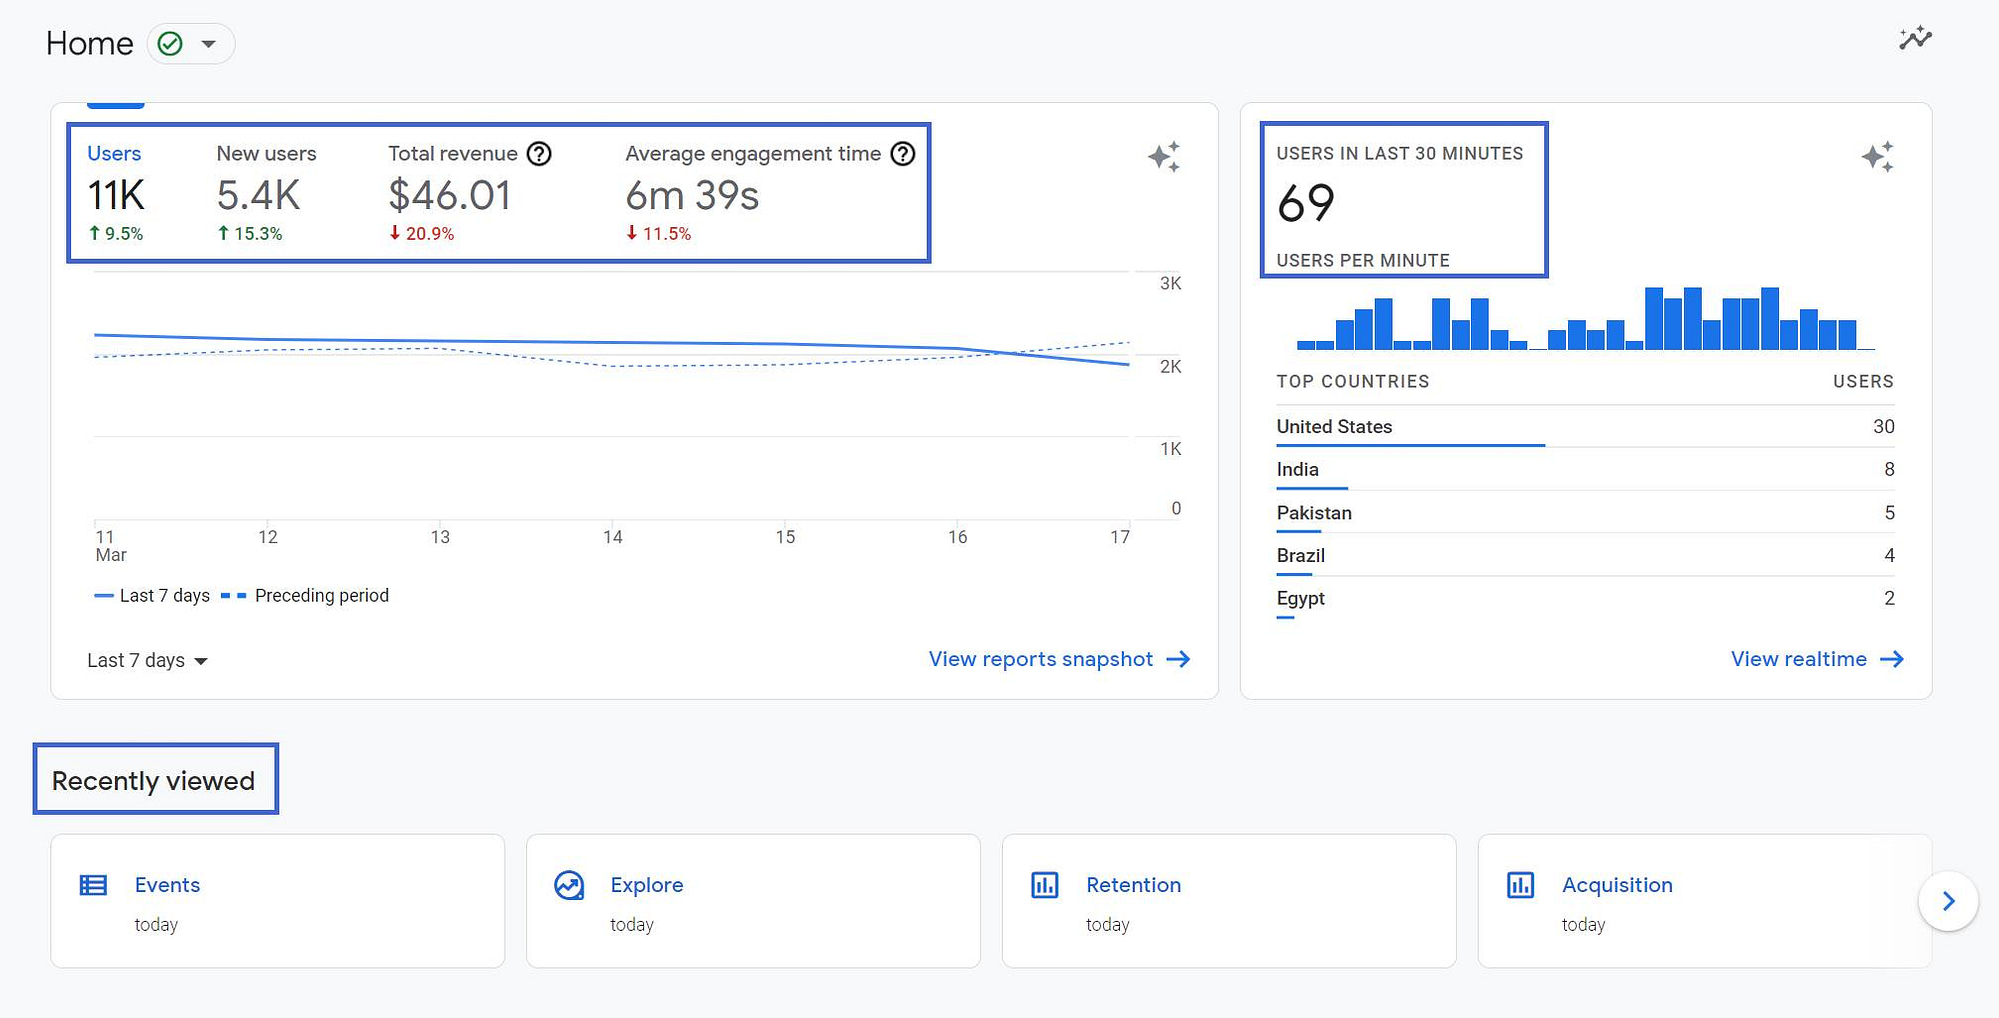Open the Events card under Recently viewed
This screenshot has height=1018, width=1999.
pos(277,901)
